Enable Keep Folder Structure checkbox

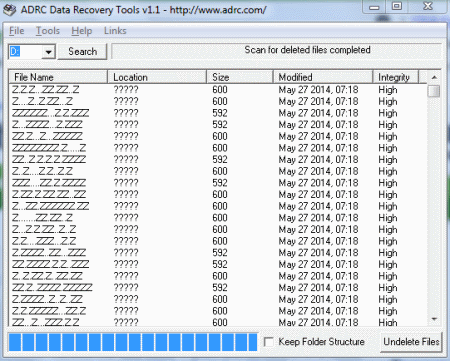pos(269,342)
